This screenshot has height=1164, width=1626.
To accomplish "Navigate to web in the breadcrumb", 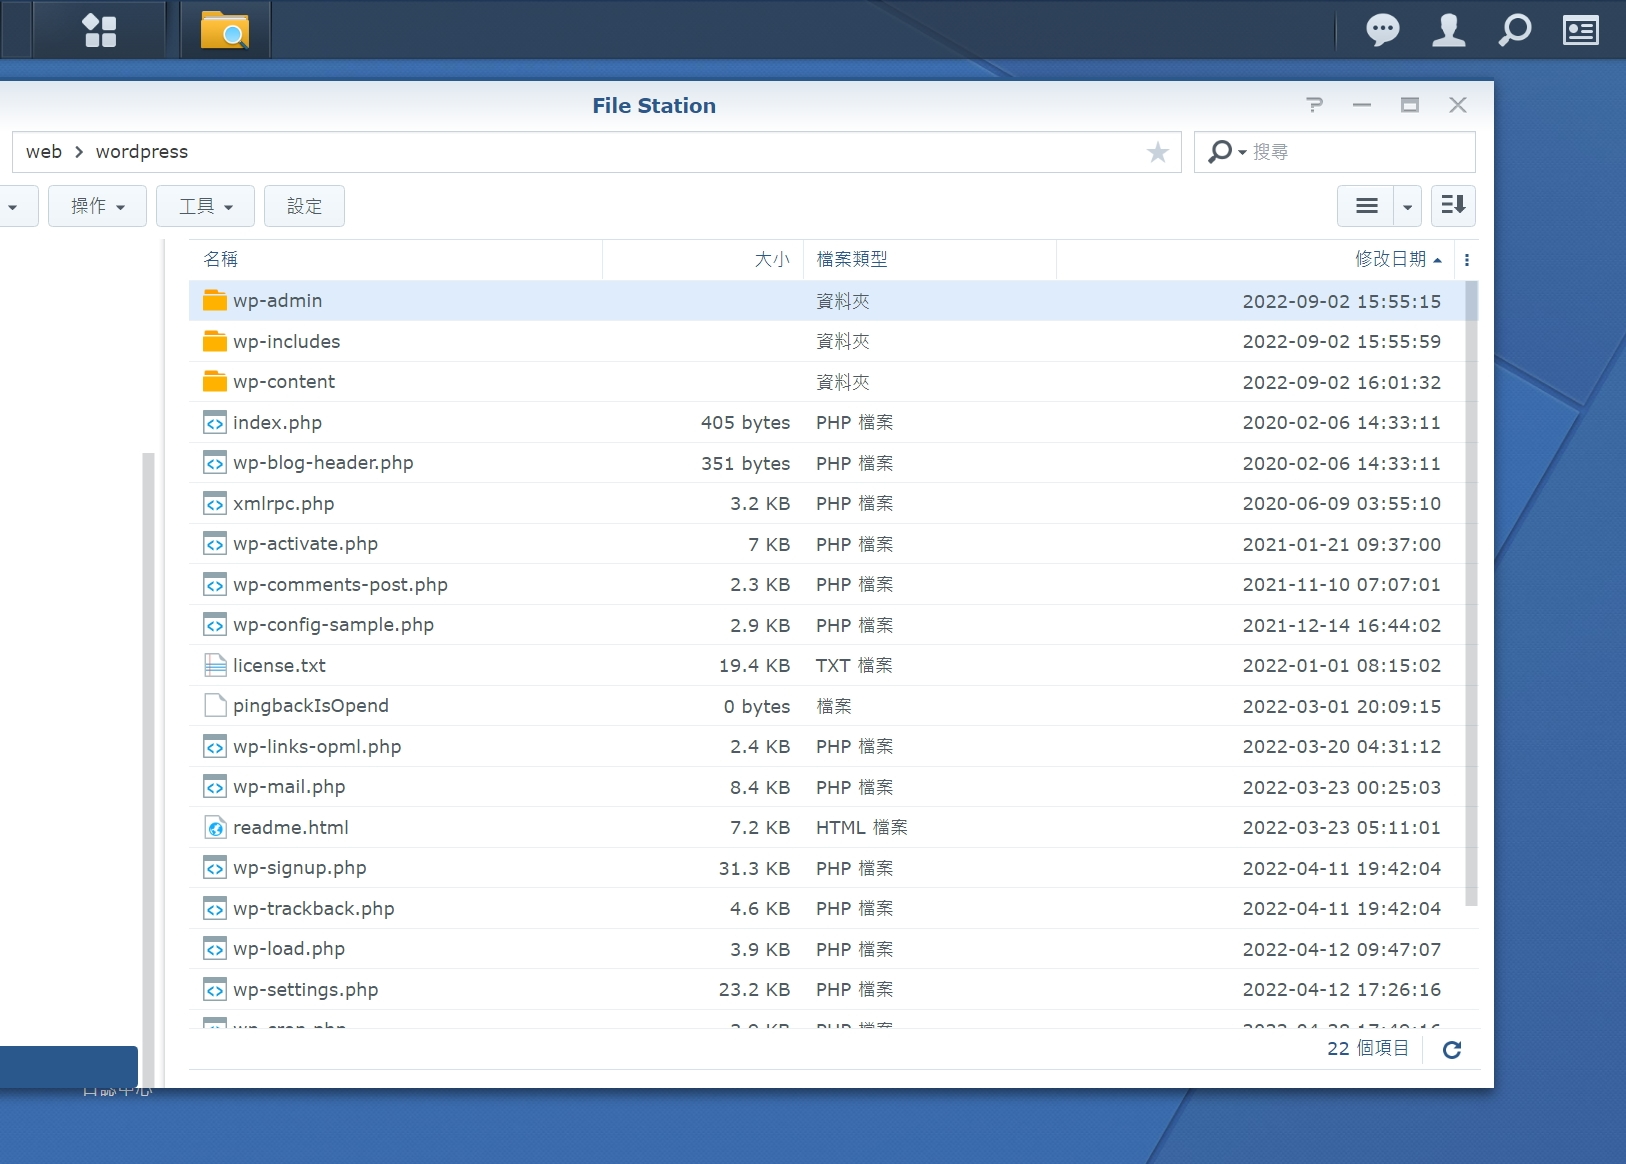I will pos(44,152).
